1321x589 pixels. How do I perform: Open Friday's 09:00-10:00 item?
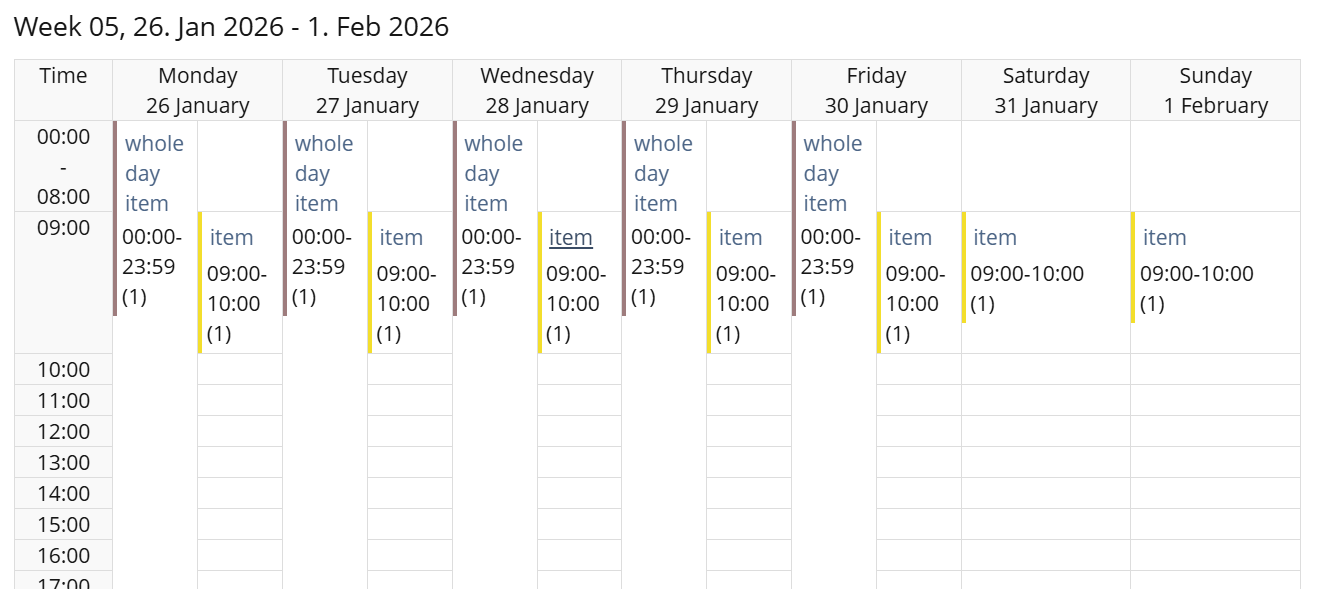point(910,238)
